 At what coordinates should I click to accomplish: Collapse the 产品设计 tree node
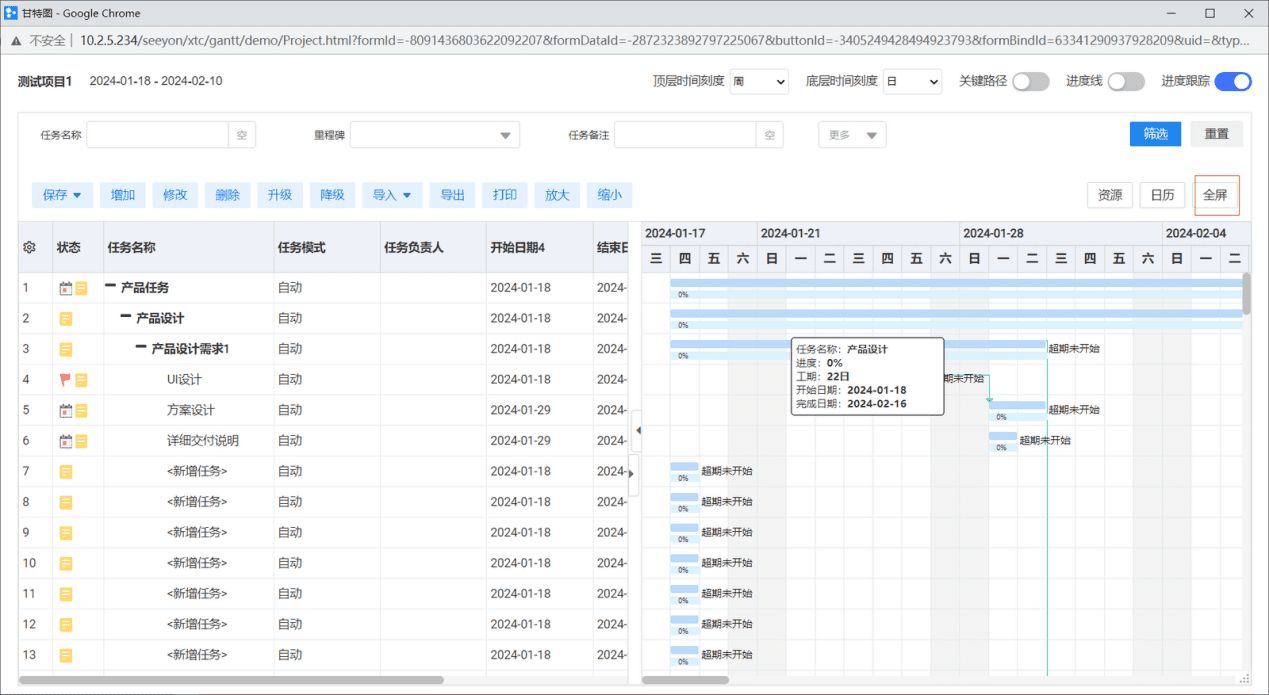pos(125,318)
